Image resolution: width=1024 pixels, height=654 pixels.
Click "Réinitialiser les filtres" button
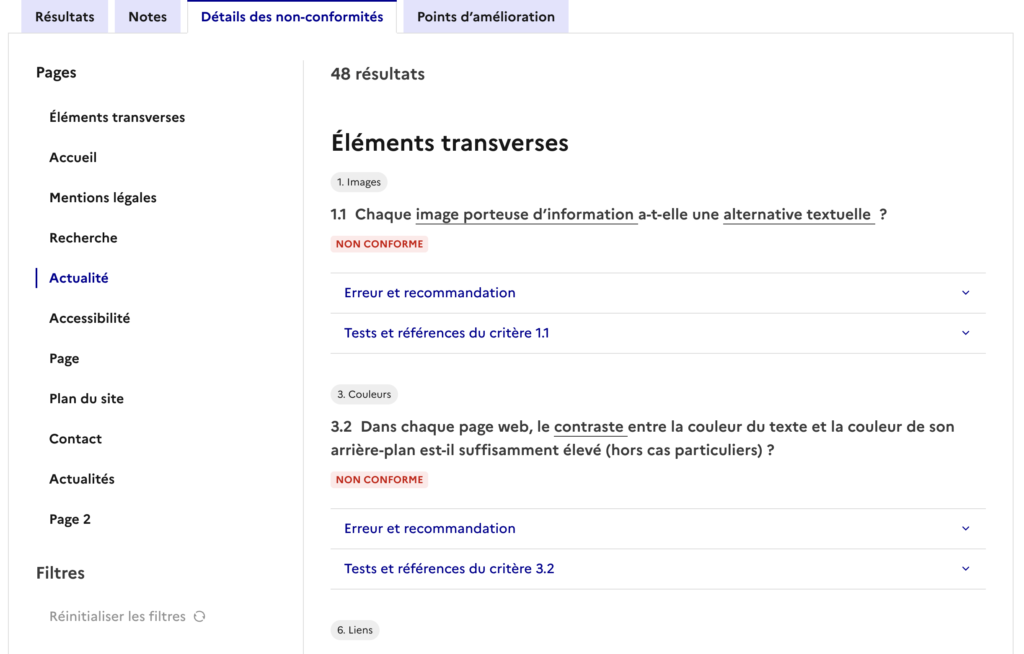click(117, 617)
